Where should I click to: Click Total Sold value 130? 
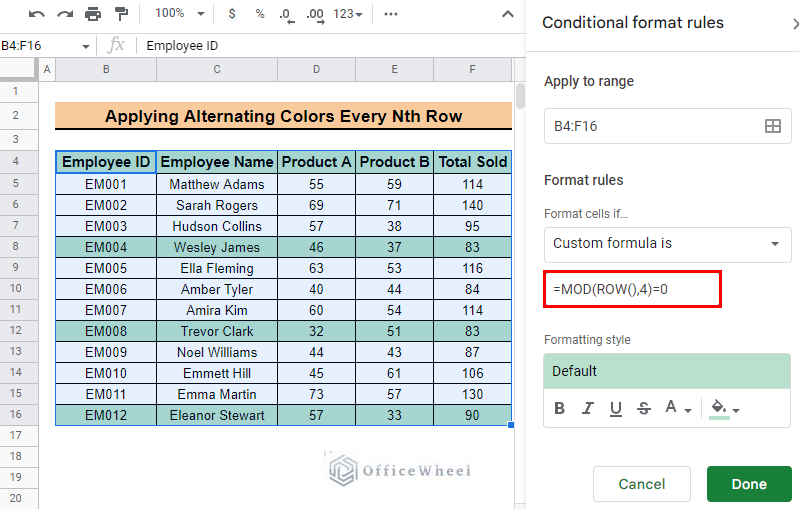coord(472,394)
